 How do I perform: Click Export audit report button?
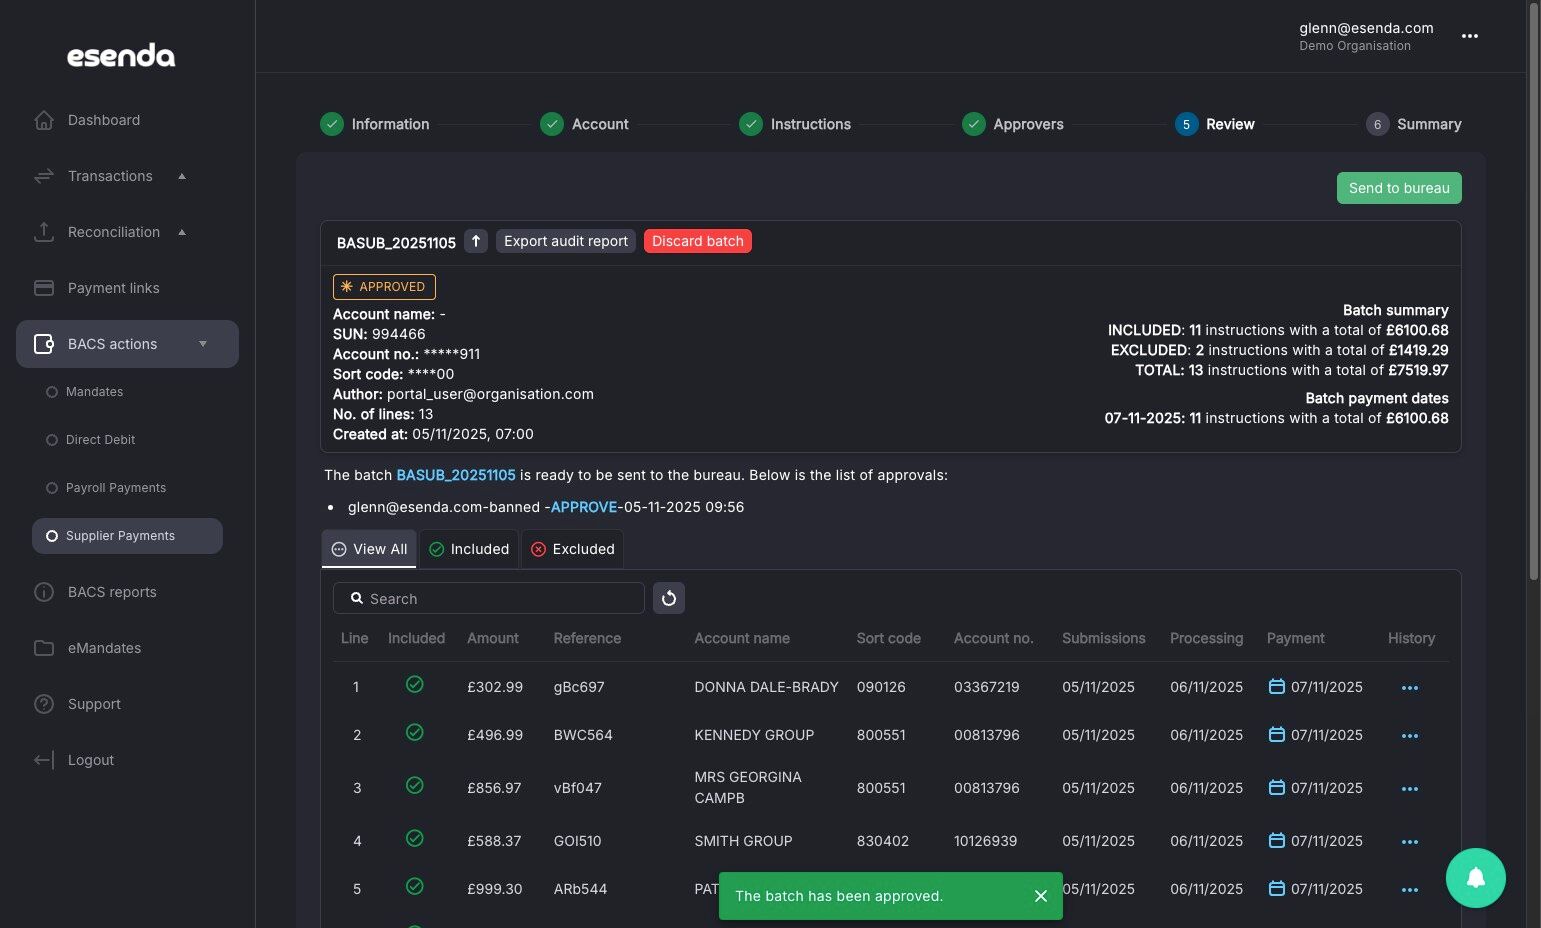(566, 241)
